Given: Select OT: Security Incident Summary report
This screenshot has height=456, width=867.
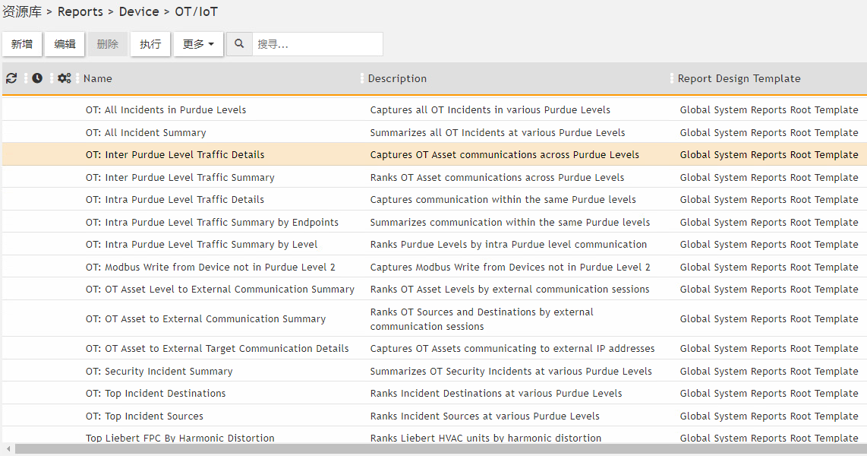Looking at the screenshot, I should (x=159, y=371).
